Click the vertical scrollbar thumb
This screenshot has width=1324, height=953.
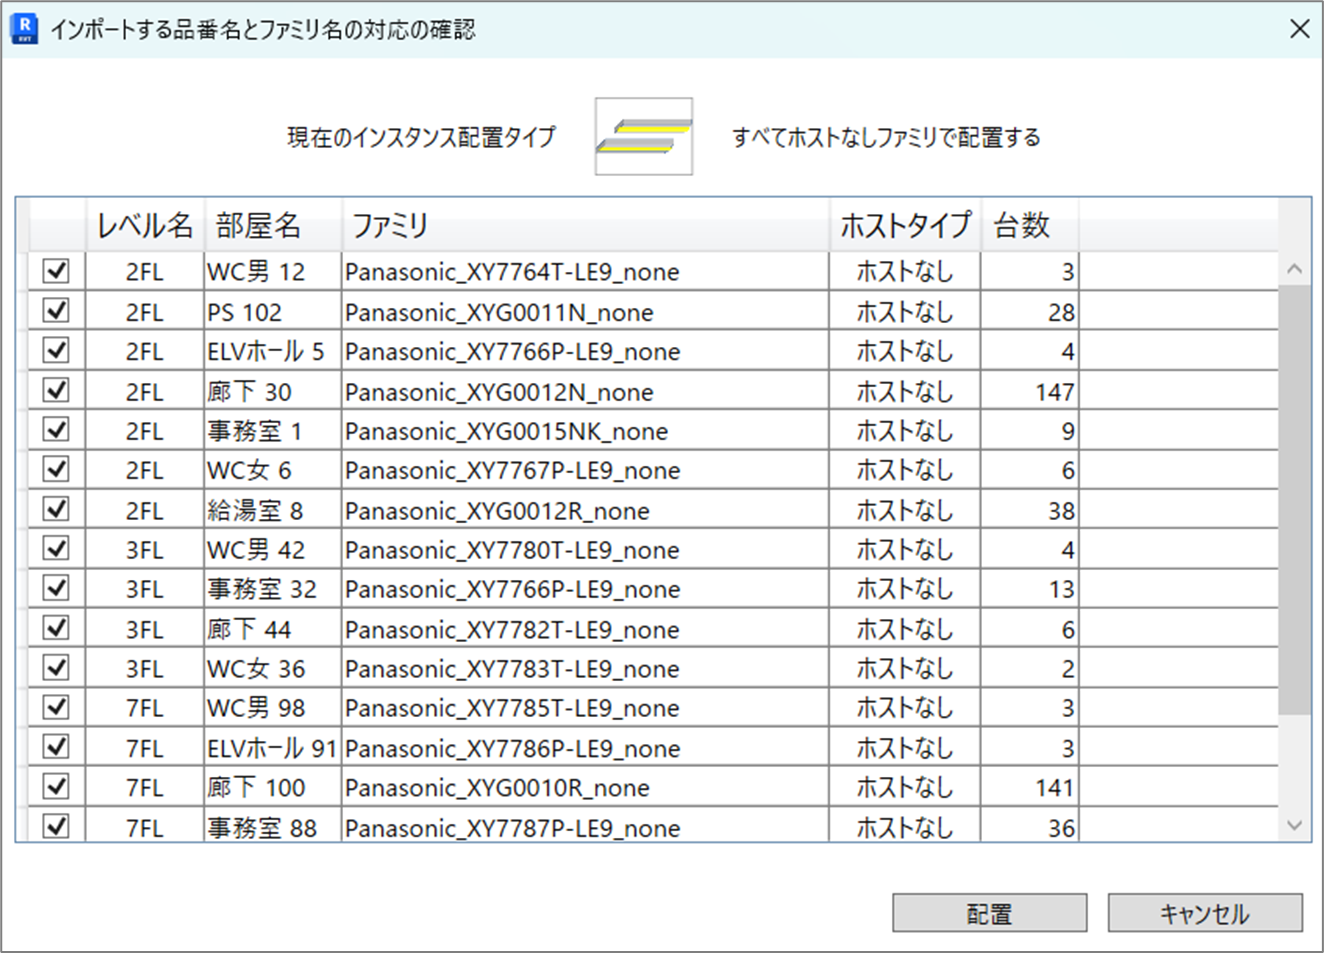[1294, 500]
